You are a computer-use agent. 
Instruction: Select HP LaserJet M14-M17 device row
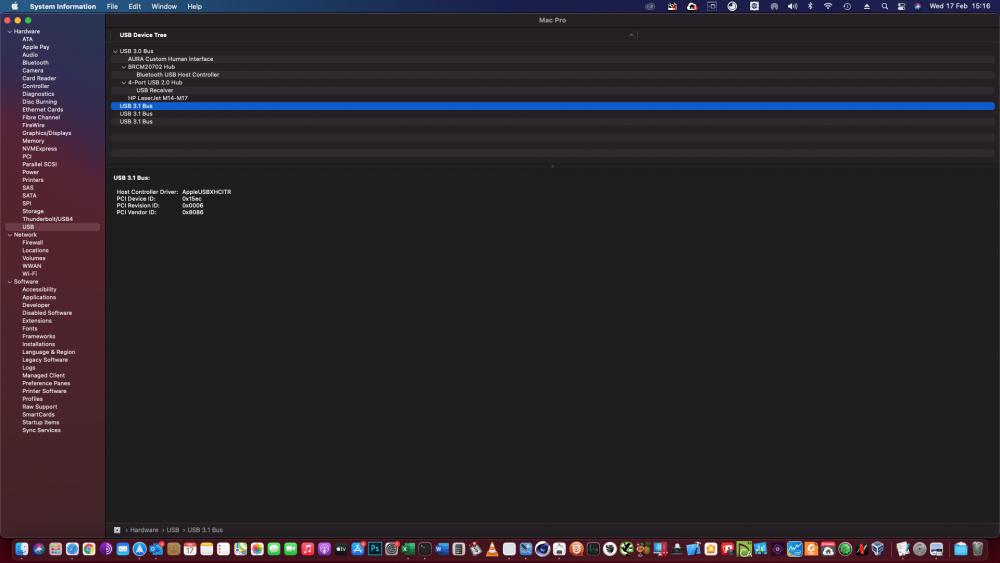click(552, 98)
